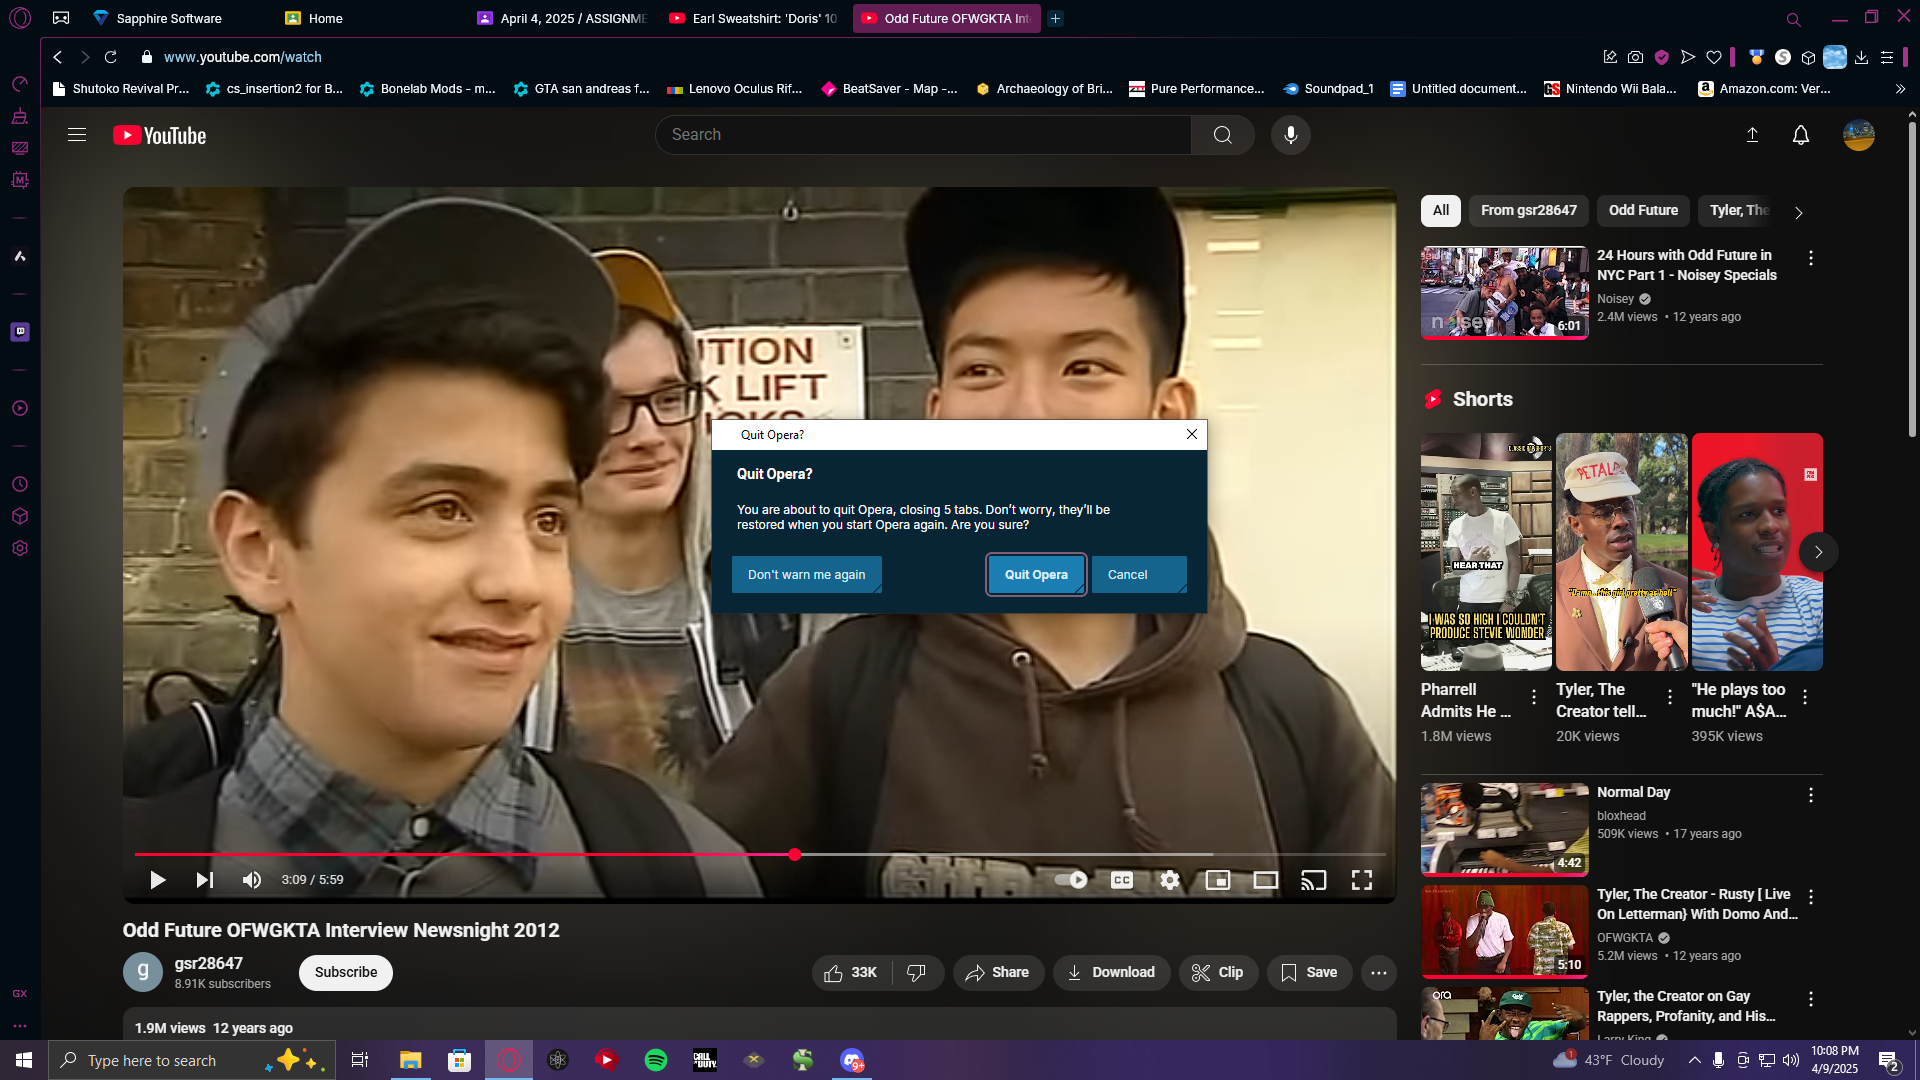
Task: Open the YouTube account avatar menu
Action: pyautogui.click(x=1858, y=135)
